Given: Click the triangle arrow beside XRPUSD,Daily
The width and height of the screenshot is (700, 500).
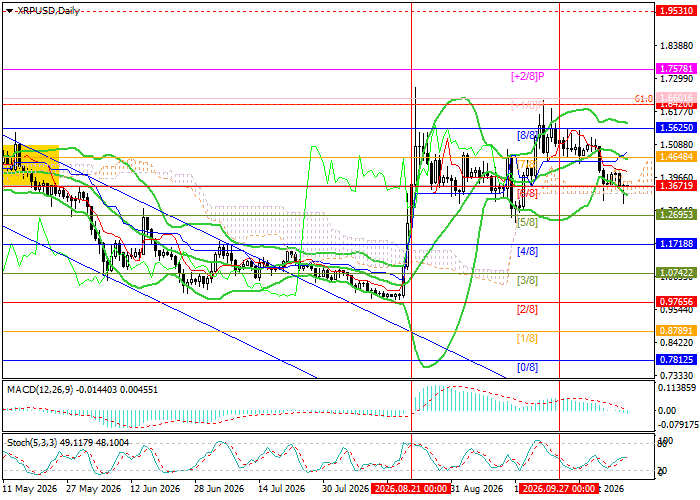Looking at the screenshot, I should click(9, 11).
